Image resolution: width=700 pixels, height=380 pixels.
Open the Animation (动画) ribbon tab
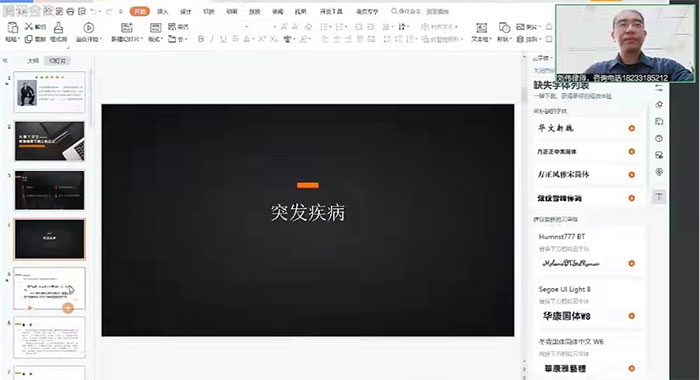[232, 12]
